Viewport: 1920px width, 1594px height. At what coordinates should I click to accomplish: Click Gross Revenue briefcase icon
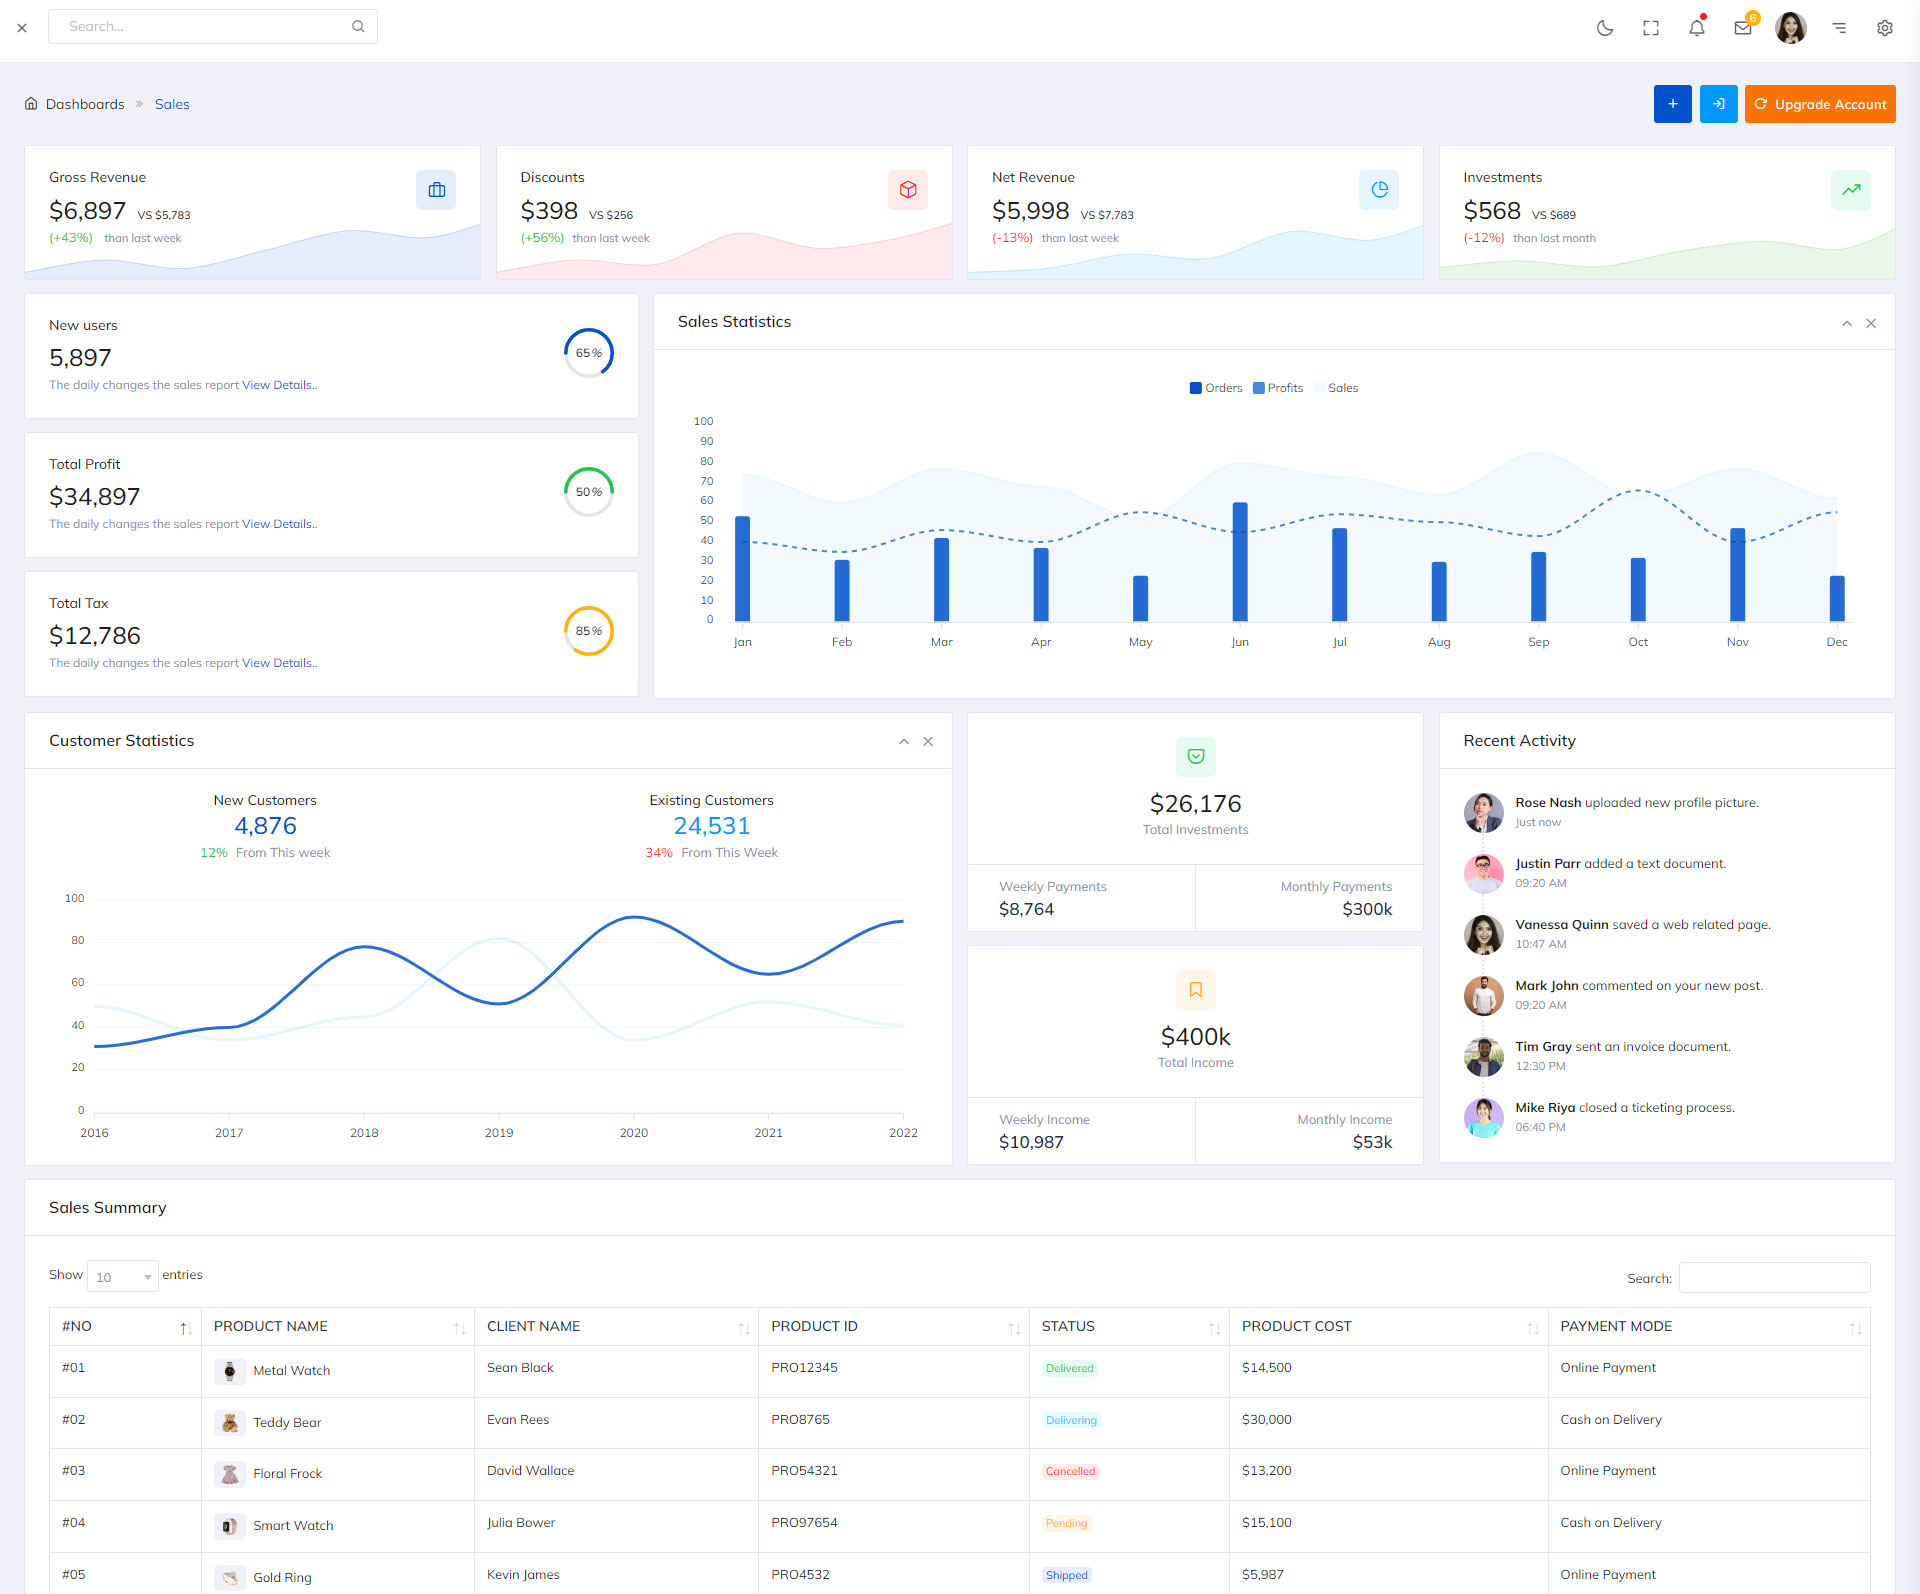(436, 190)
